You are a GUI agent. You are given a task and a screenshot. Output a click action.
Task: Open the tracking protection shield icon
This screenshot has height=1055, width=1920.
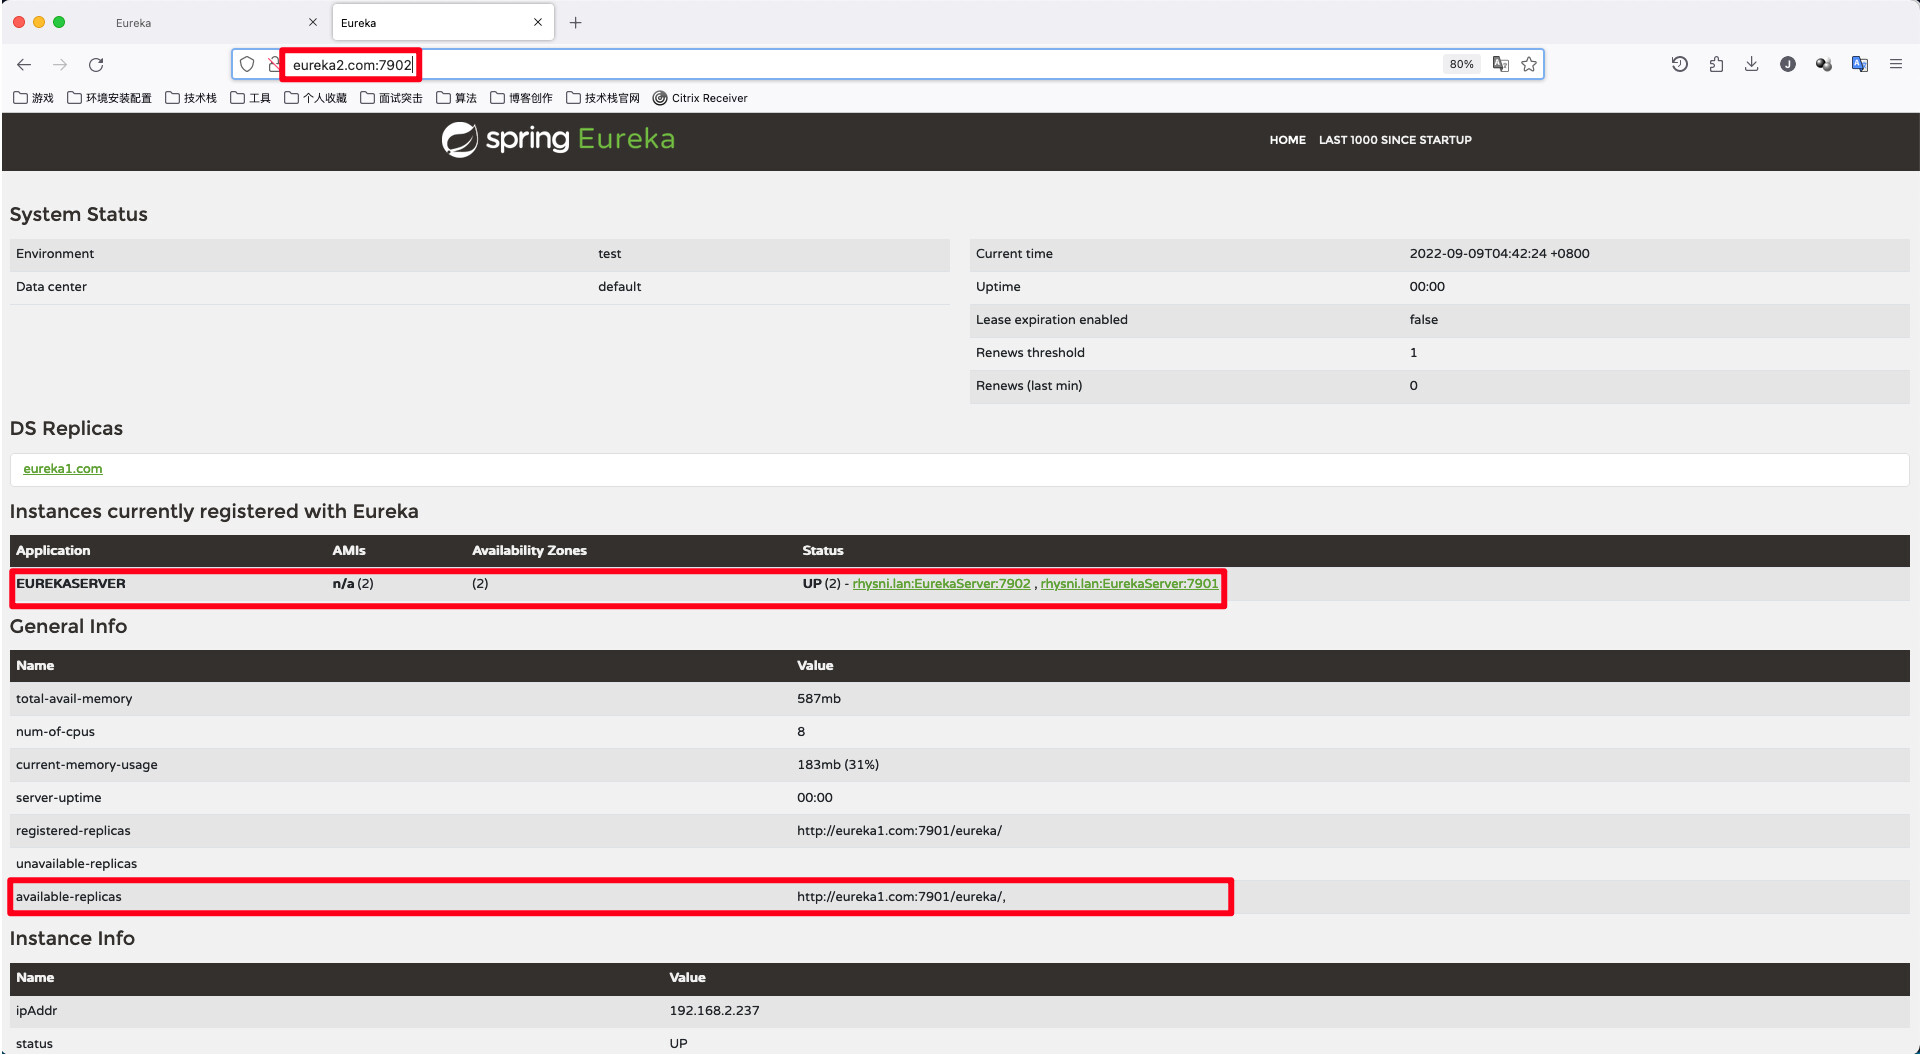tap(247, 65)
